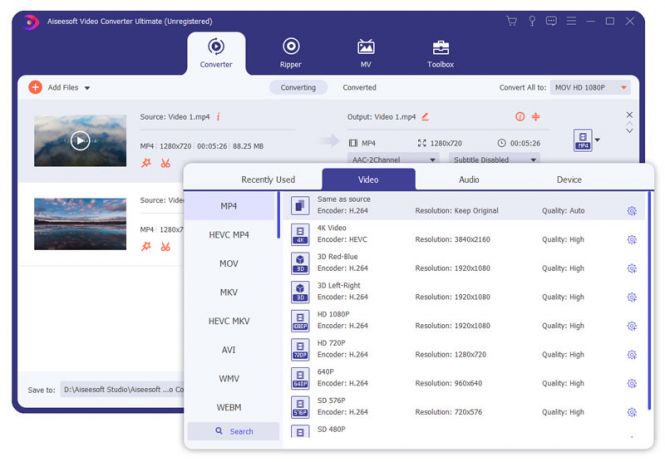Image resolution: width=665 pixels, height=462 pixels.
Task: Open the AAC-2Channel audio dropdown
Action: tap(393, 159)
